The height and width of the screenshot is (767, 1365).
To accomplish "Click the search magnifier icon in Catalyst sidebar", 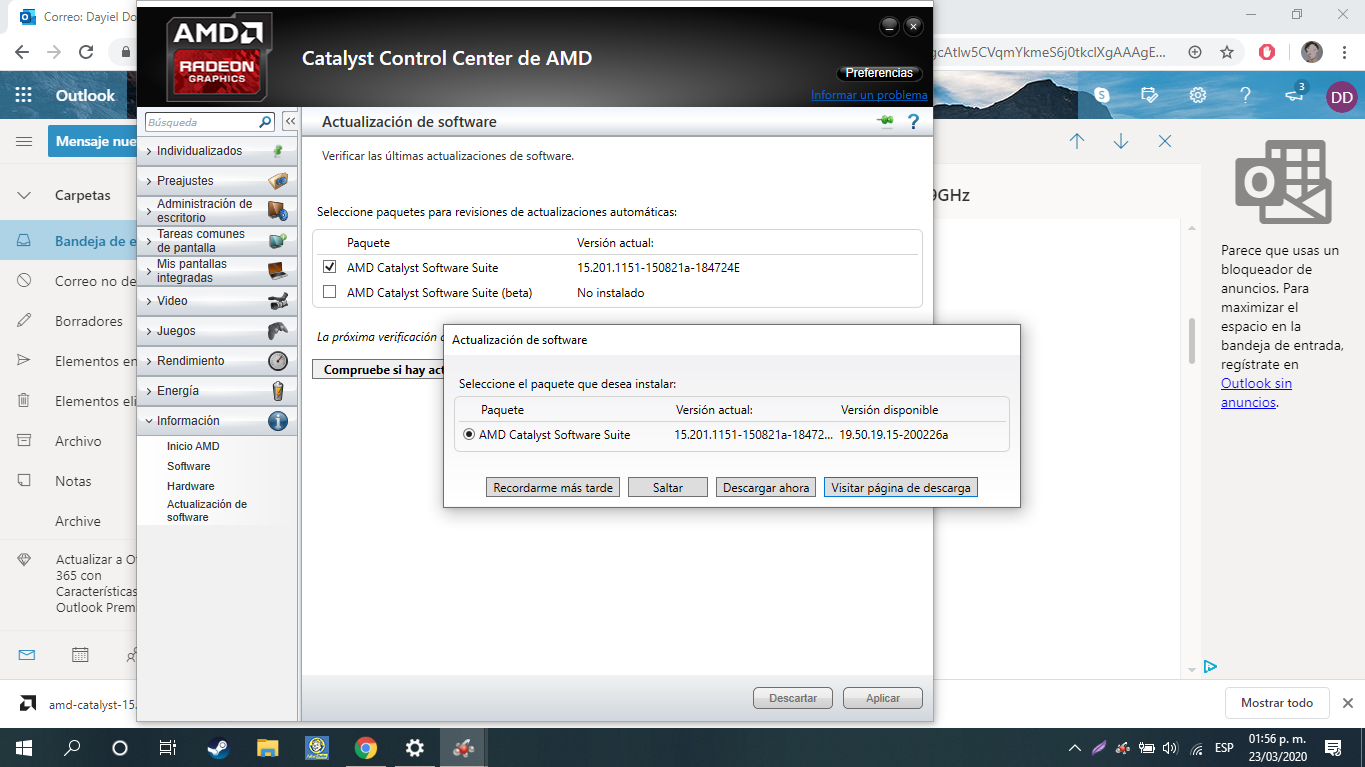I will (x=265, y=122).
